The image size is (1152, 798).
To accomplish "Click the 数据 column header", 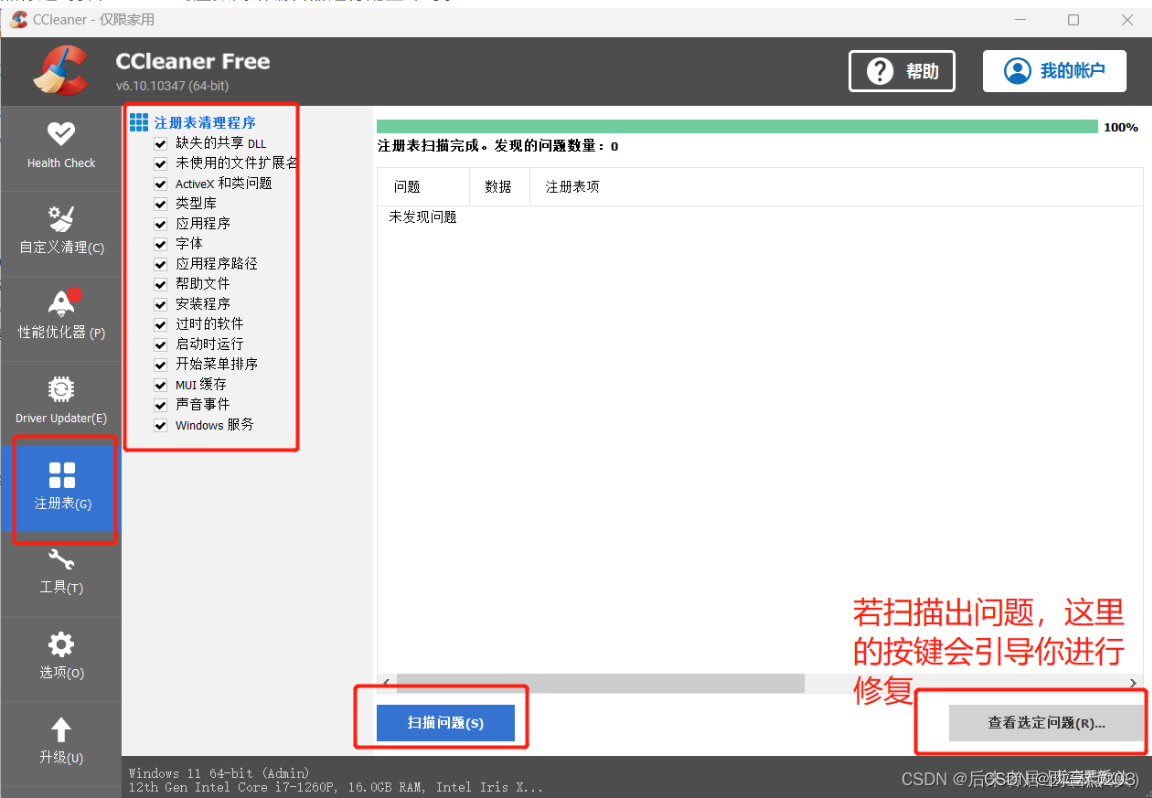I will 499,187.
